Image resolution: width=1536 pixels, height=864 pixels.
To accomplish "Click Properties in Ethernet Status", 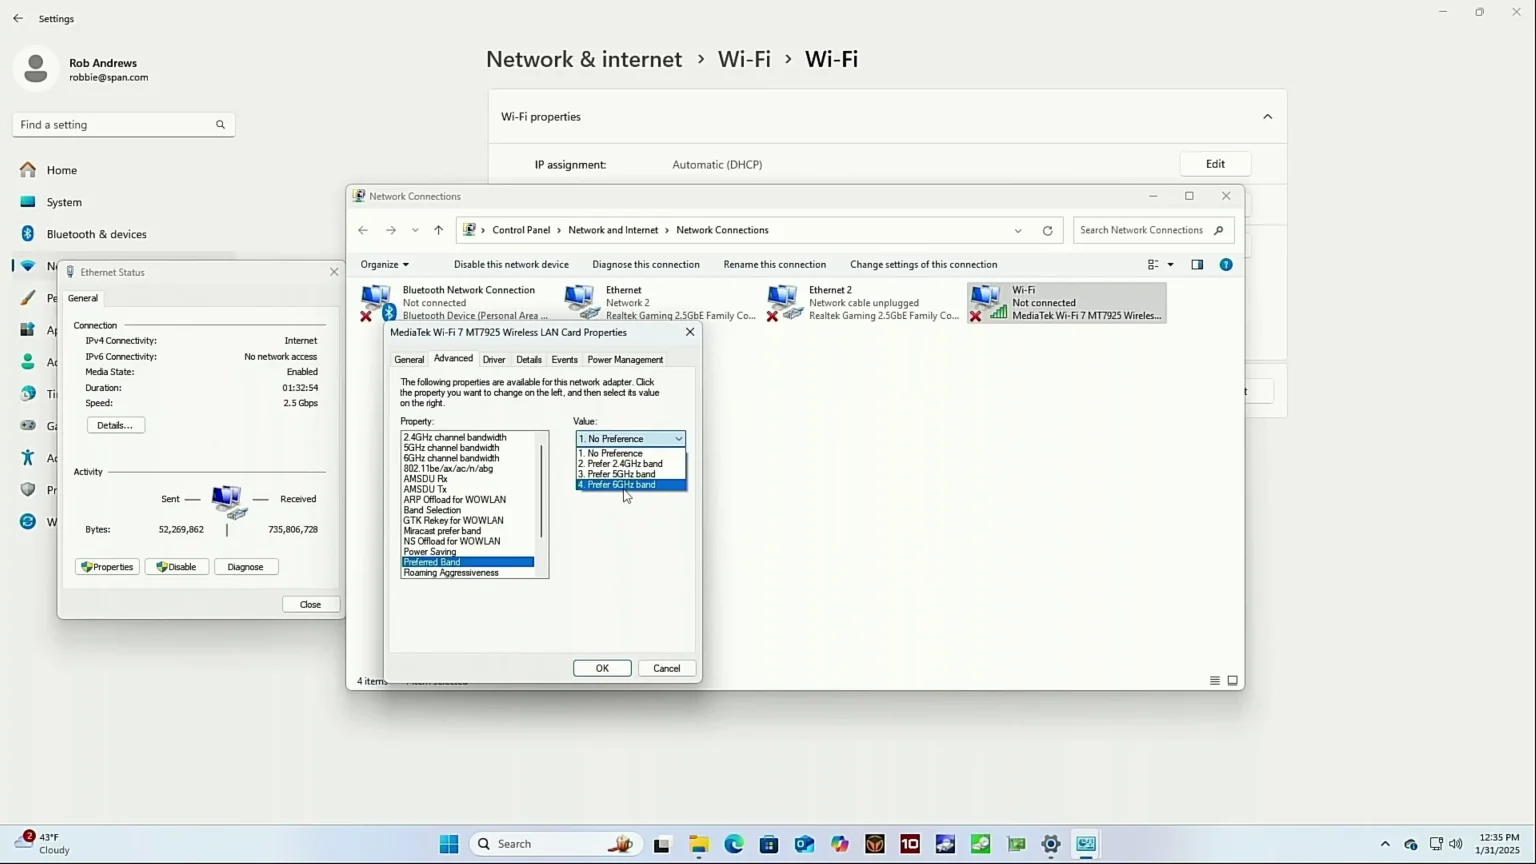I will click(x=107, y=567).
